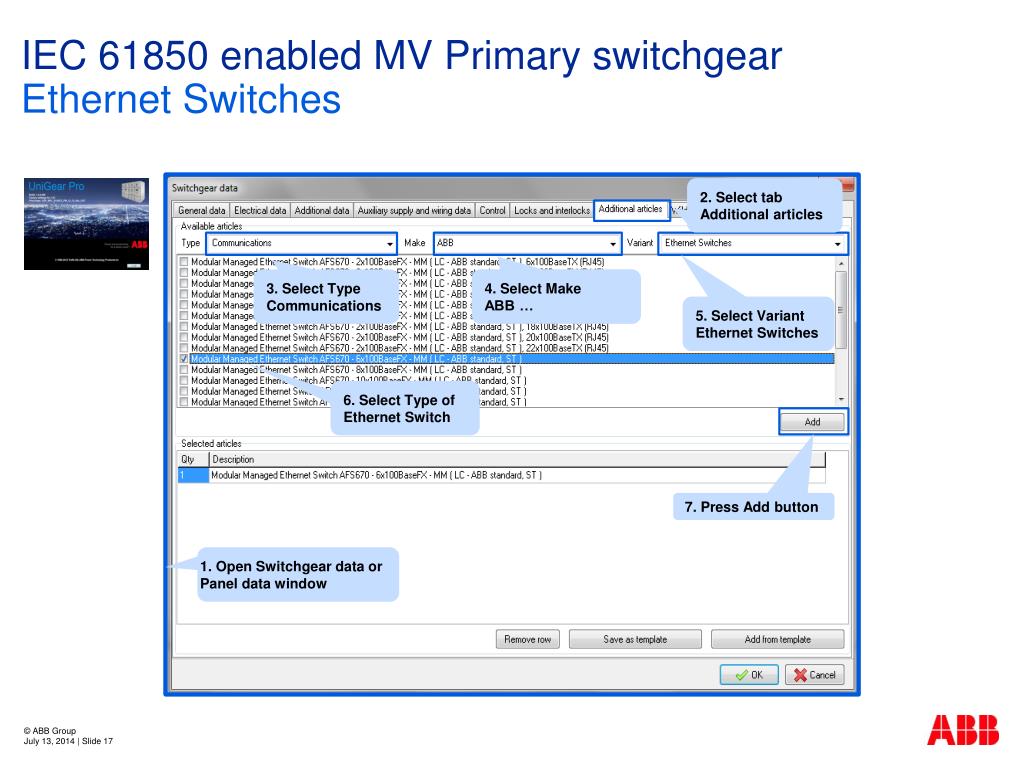The height and width of the screenshot is (768, 1024).
Task: Click the Cancel button
Action: point(814,675)
